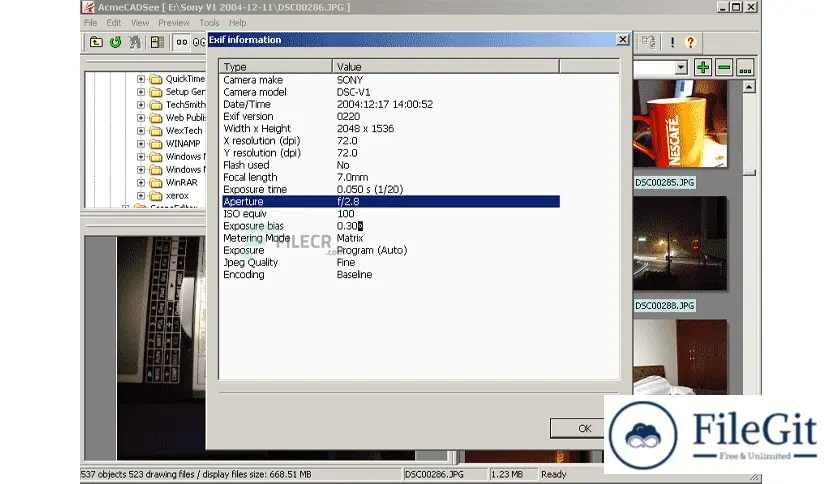836x484 pixels.
Task: Click OK in the Exif information dialog
Action: tap(578, 428)
